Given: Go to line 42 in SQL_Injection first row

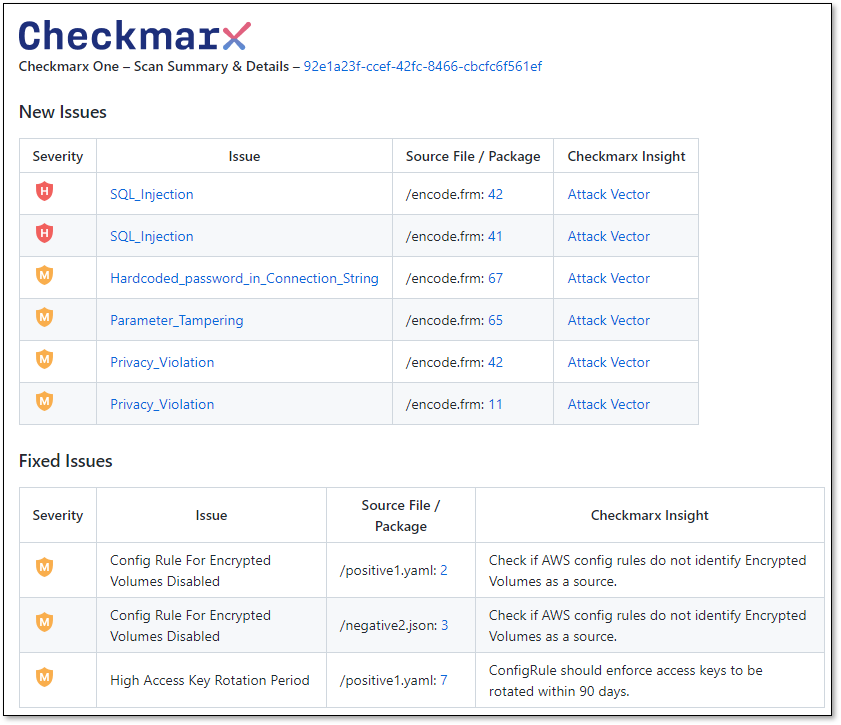Looking at the screenshot, I should point(496,194).
